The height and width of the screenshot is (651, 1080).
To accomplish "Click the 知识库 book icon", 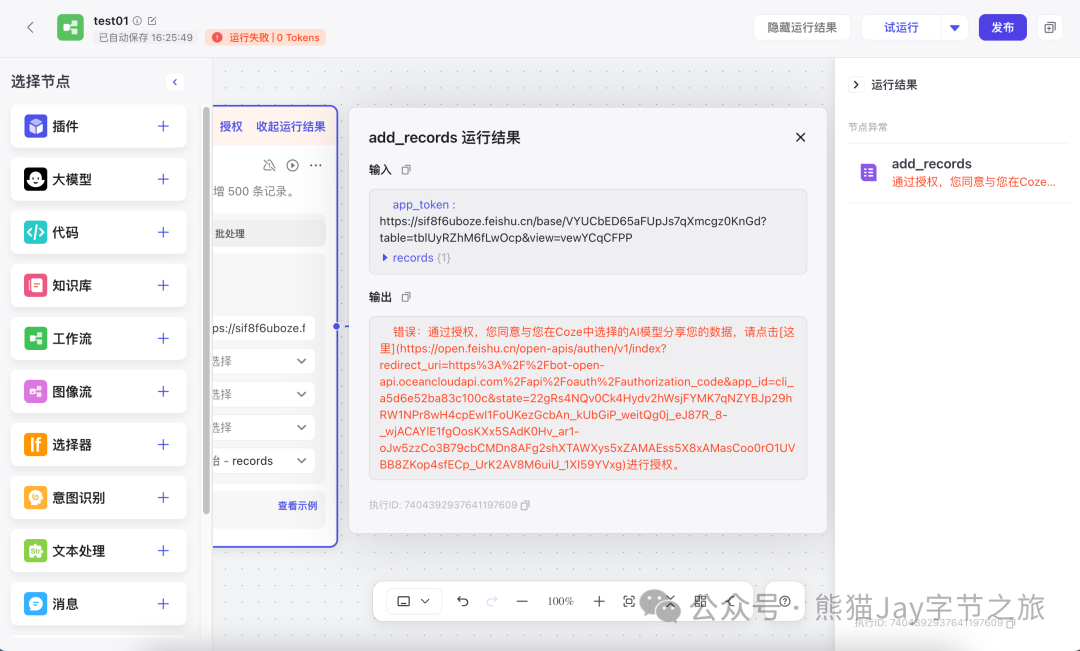I will click(x=35, y=285).
